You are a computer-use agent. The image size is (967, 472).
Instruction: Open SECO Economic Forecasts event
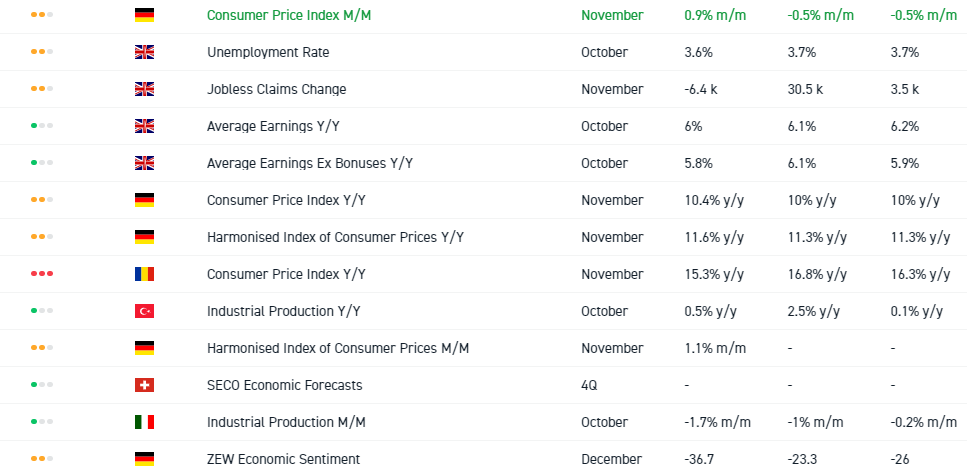point(284,385)
